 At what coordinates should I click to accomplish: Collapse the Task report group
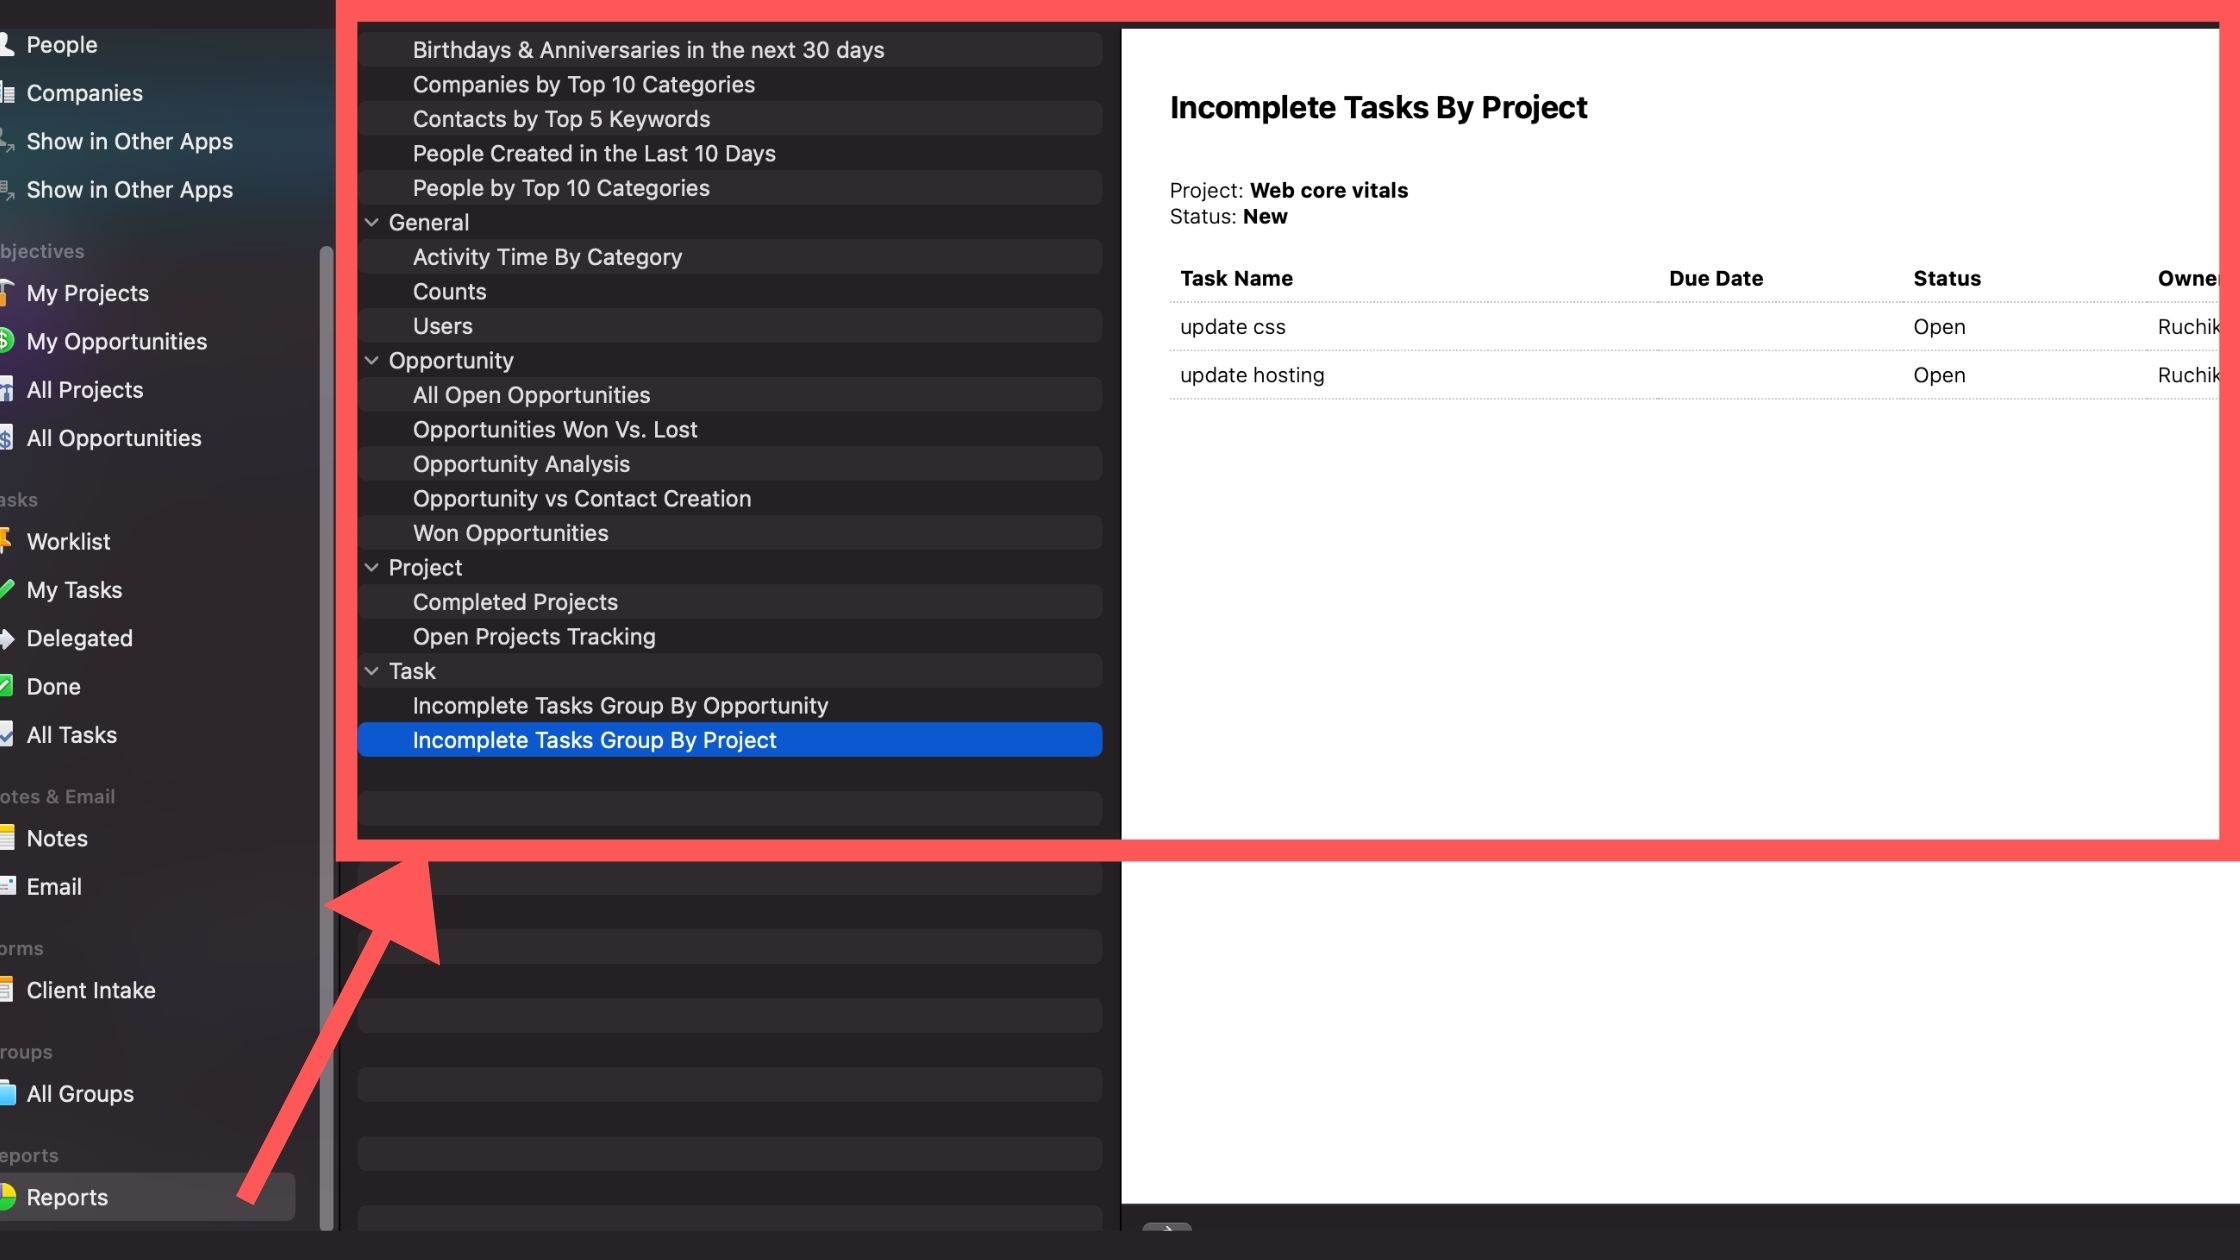(x=372, y=671)
